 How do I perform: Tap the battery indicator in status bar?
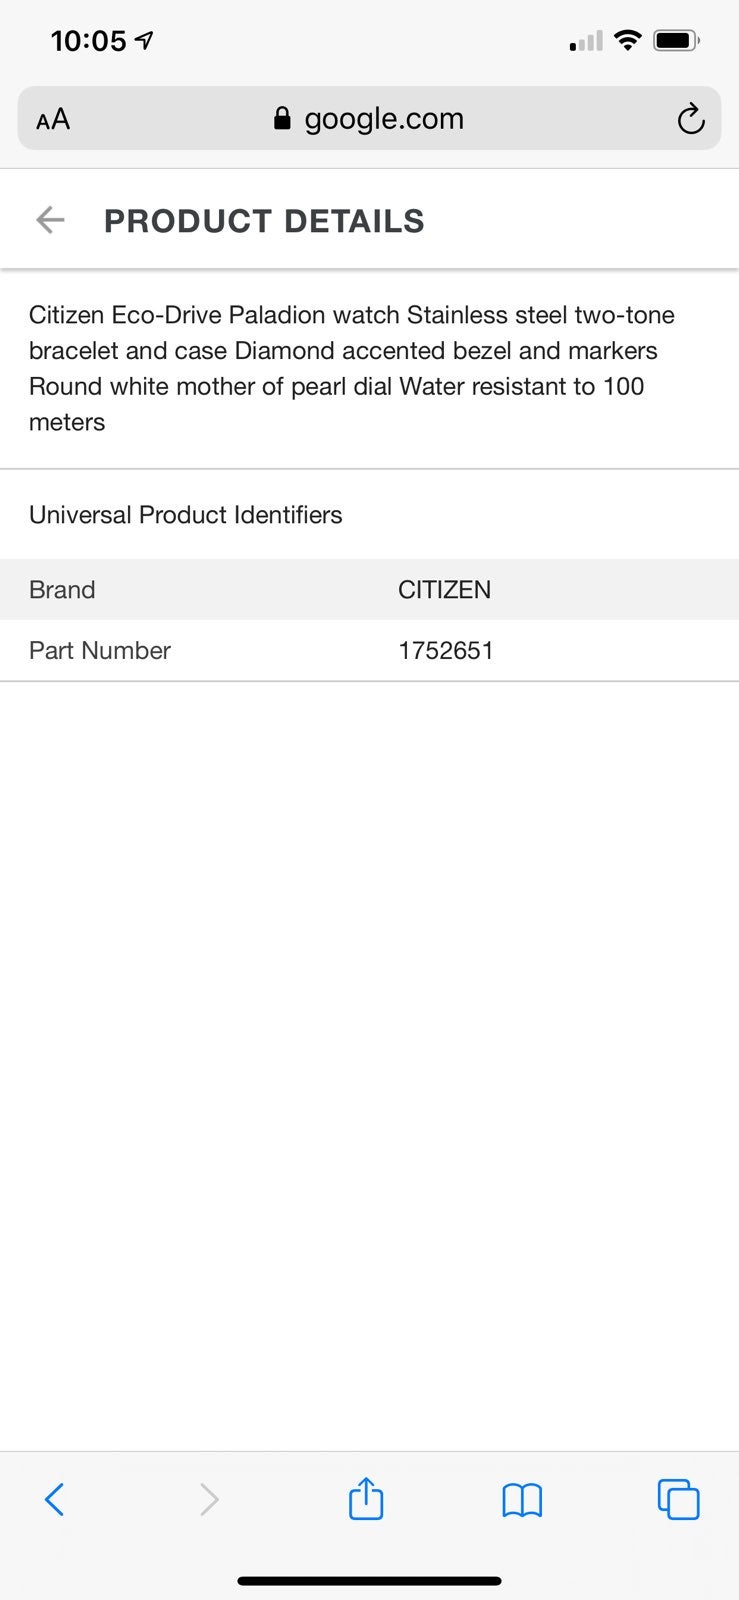tap(677, 41)
